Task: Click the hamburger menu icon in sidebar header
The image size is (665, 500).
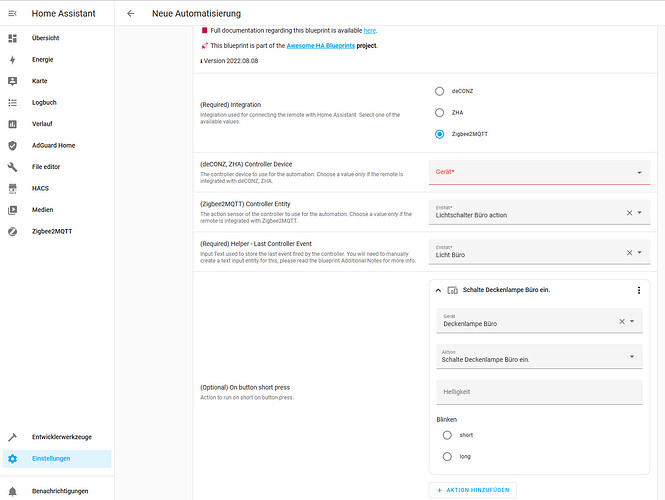Action: (13, 13)
